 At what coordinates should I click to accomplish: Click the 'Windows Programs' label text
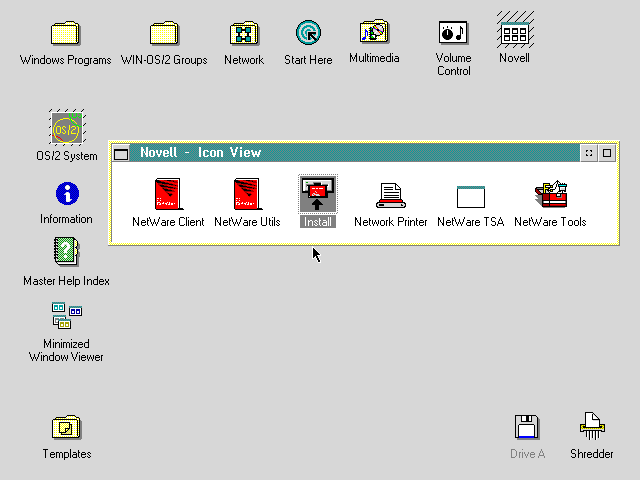click(65, 60)
